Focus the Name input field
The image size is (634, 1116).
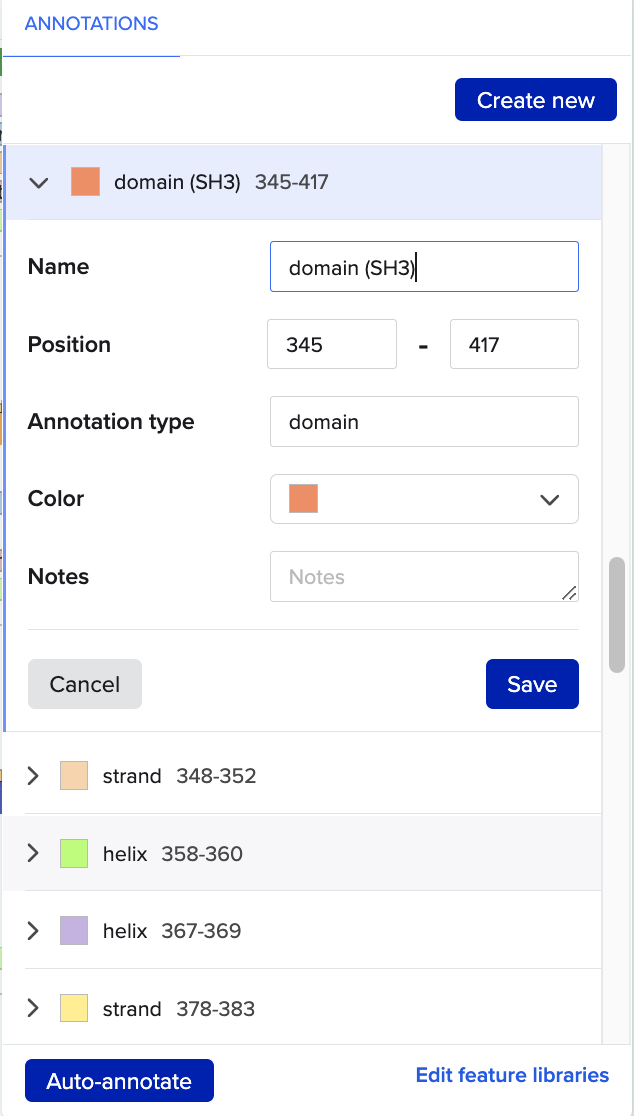[x=424, y=267]
